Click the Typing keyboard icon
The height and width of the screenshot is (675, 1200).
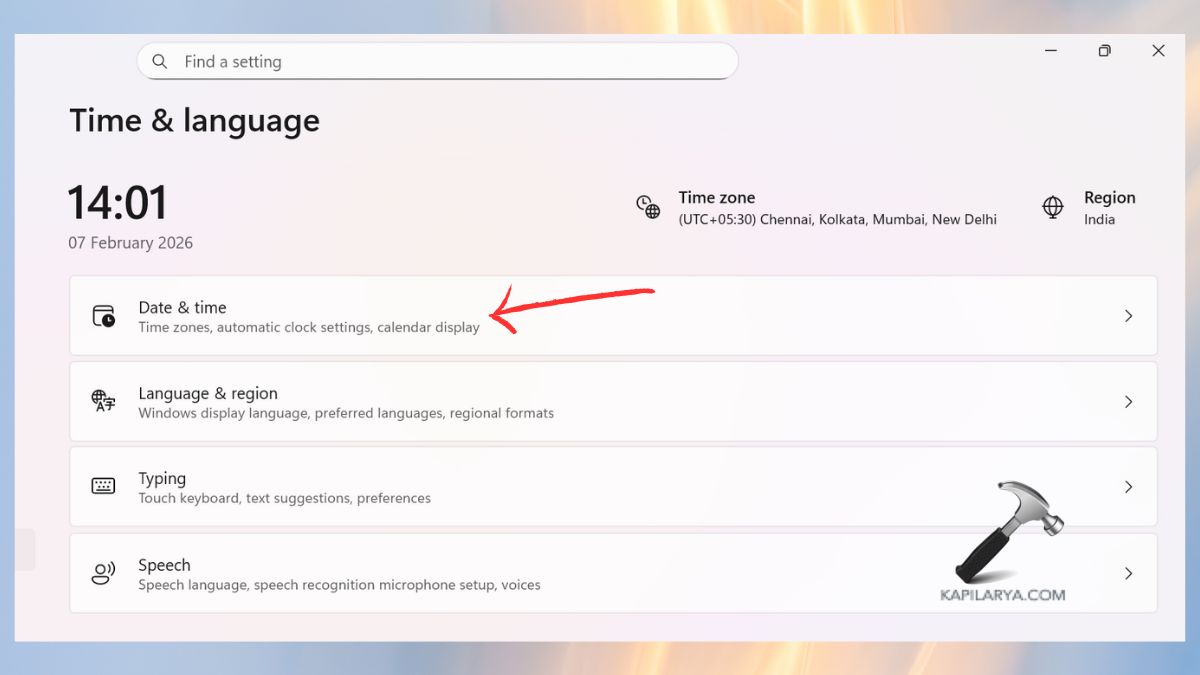103,487
